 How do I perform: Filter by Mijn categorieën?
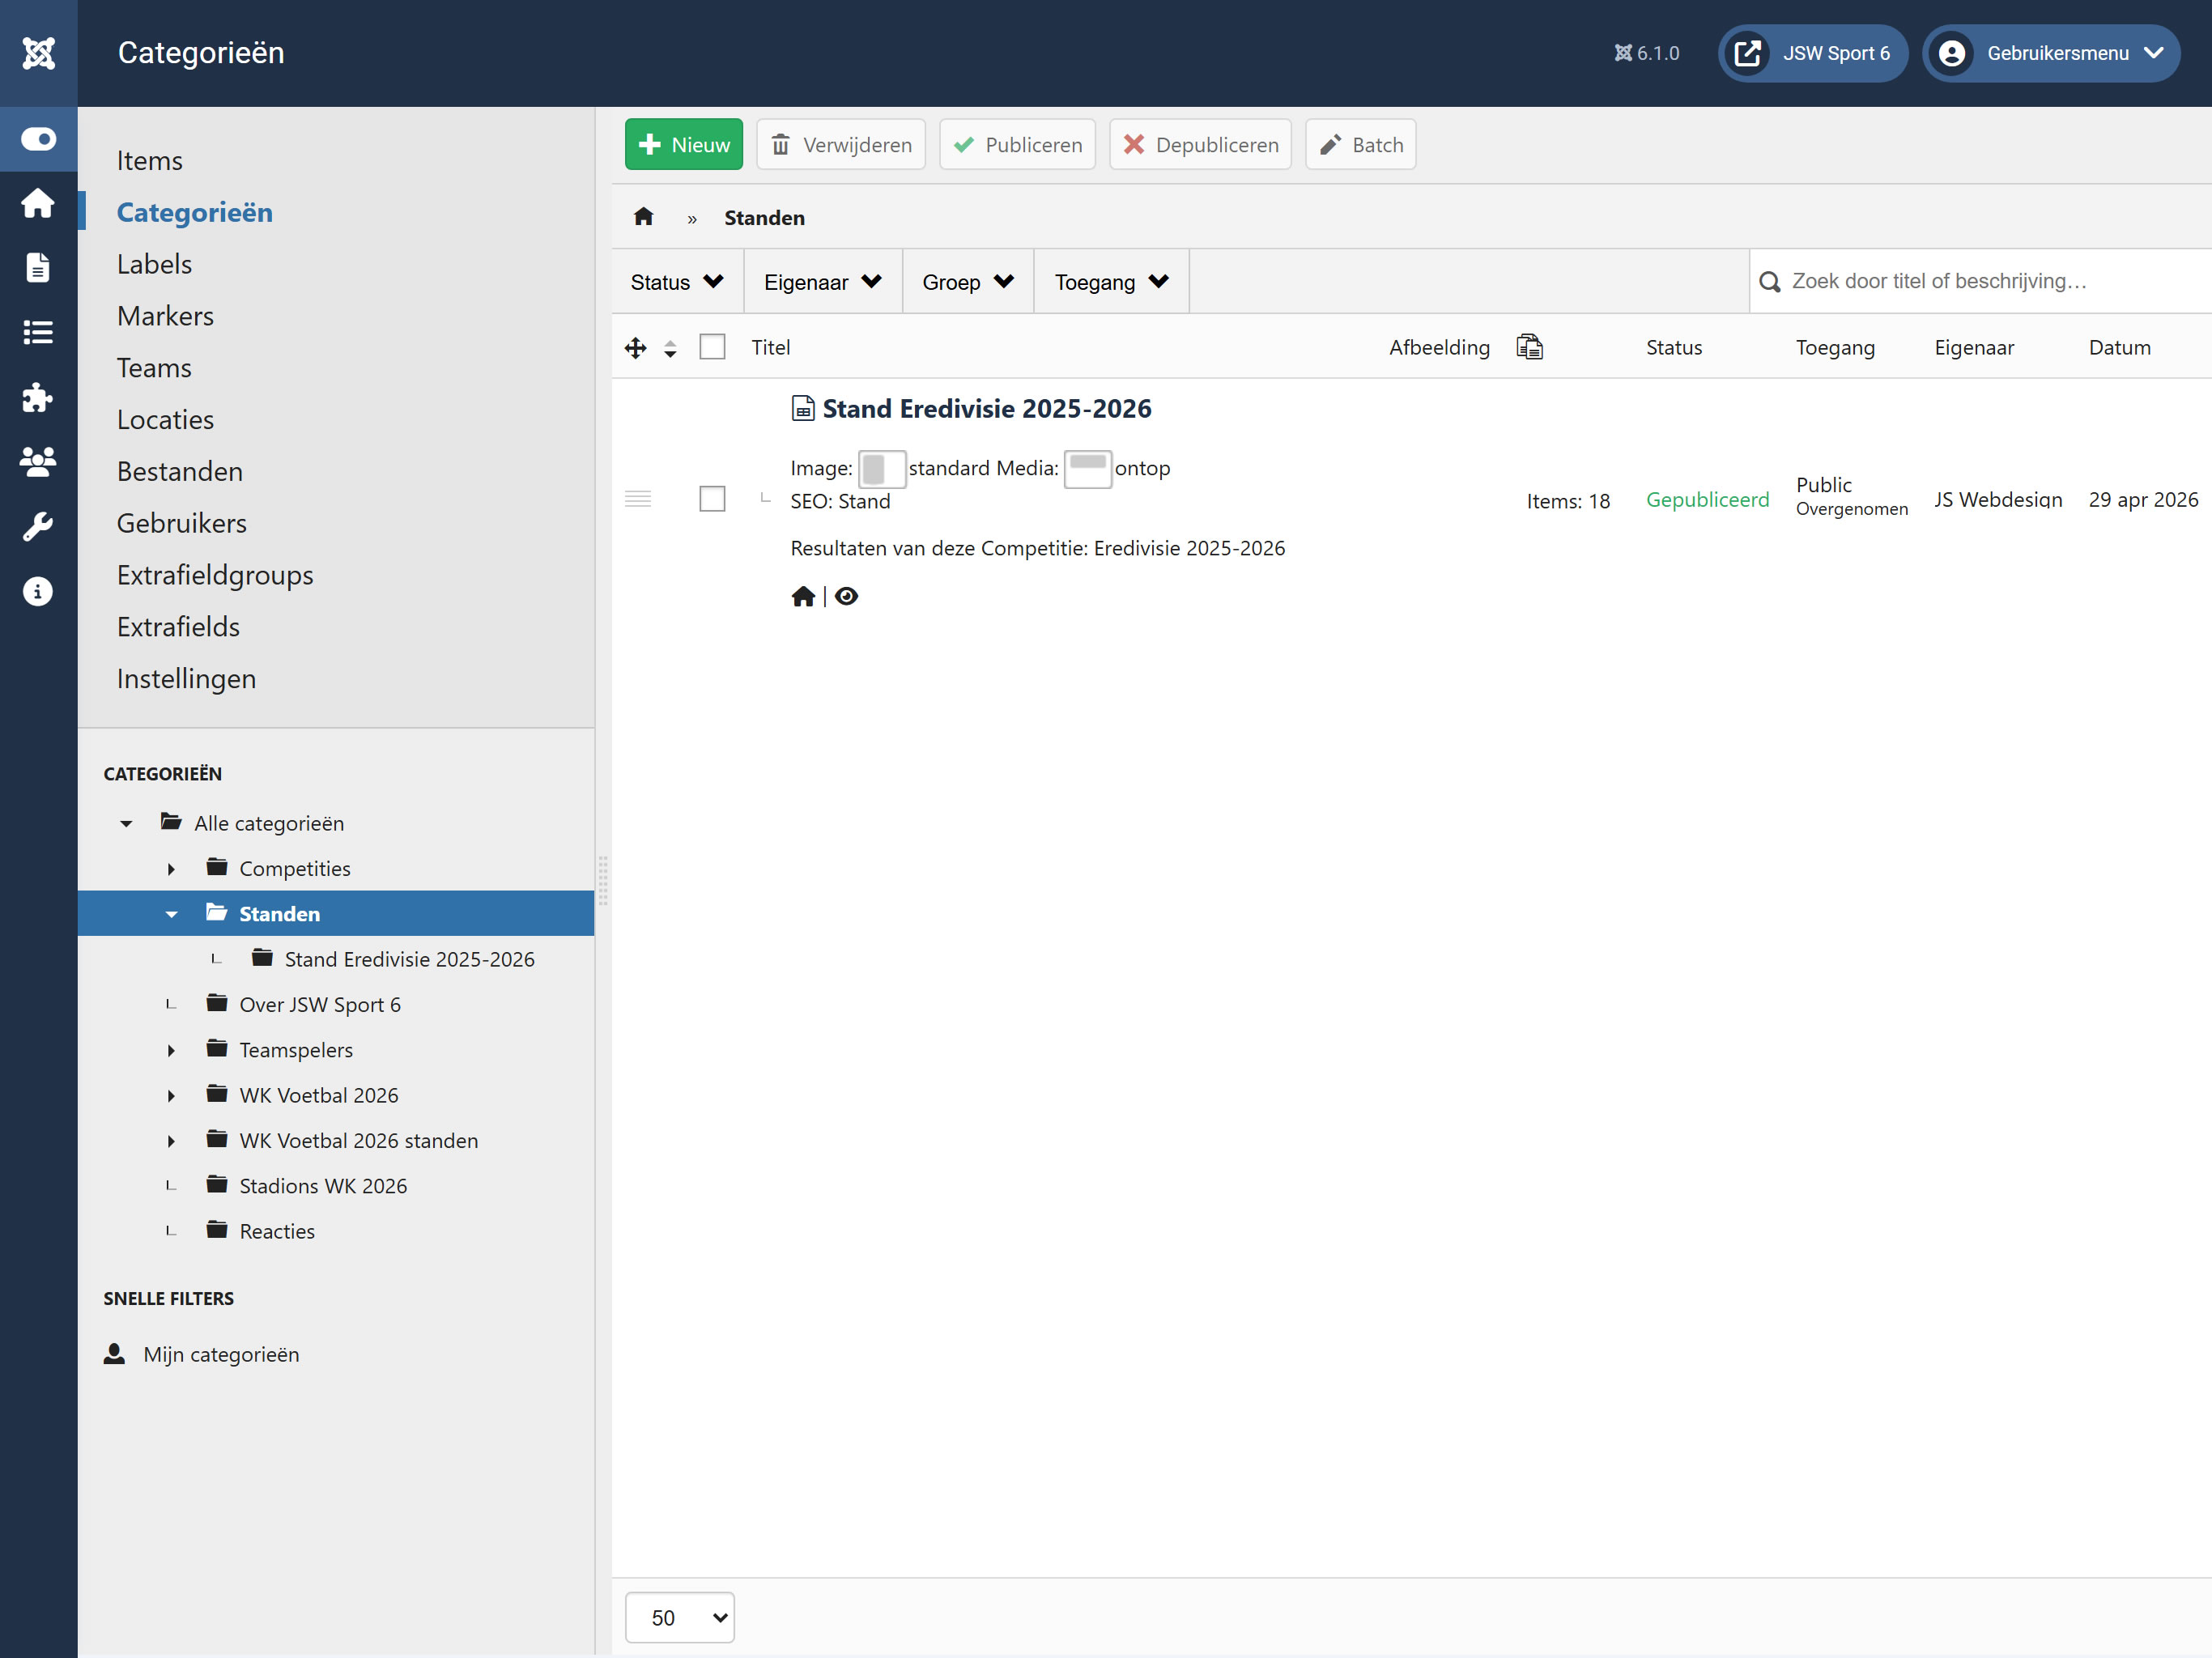tap(221, 1354)
